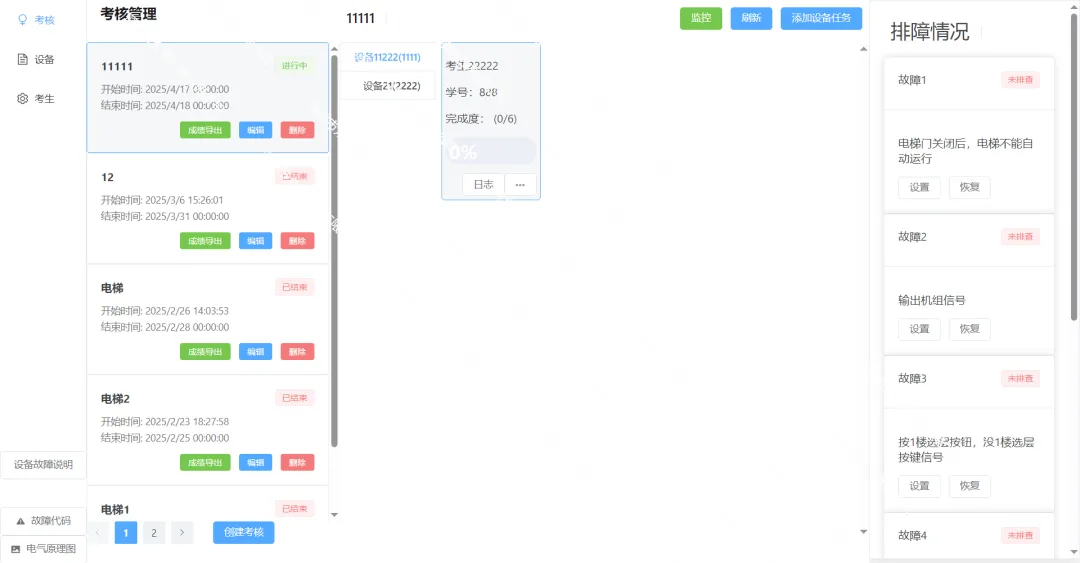
Task: Open 电气原理图 from sidebar bottom
Action: coord(43,549)
